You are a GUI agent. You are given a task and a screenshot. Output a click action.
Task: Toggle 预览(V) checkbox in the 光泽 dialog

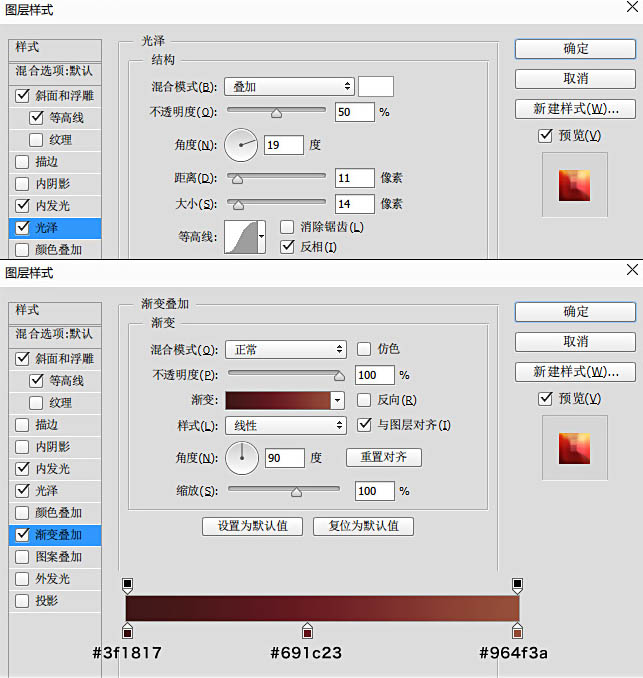point(545,135)
